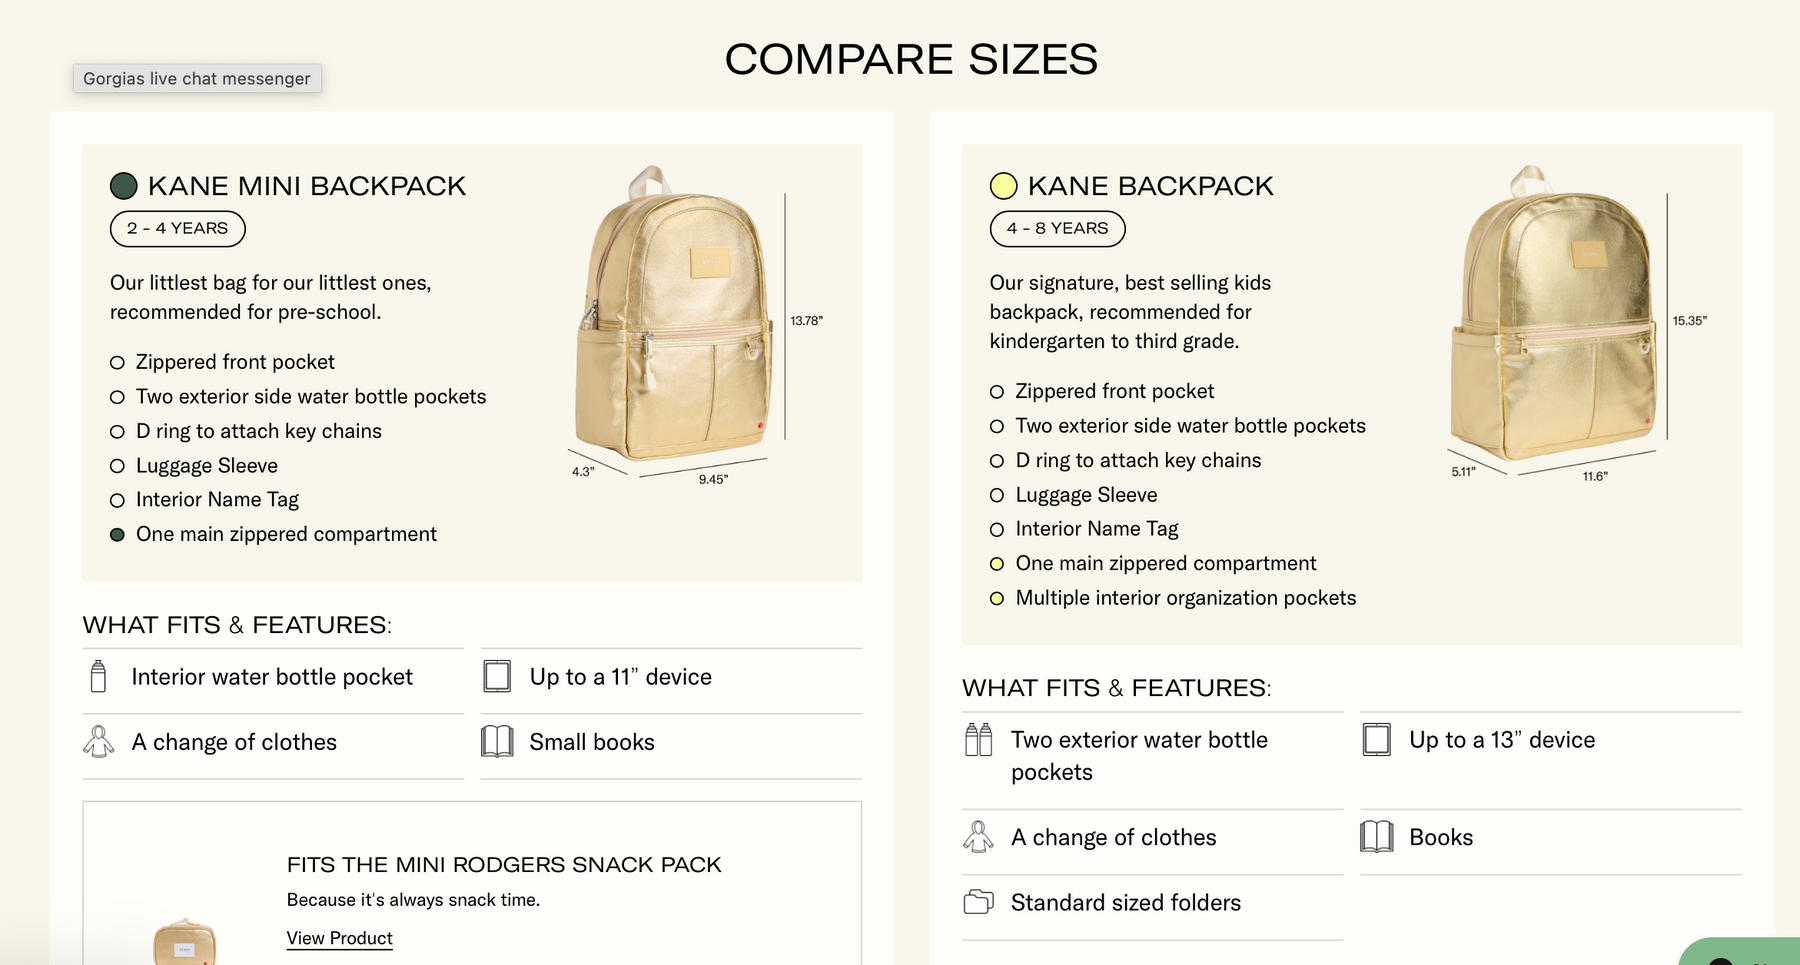Click the 4 - 8 Years age badge

point(1057,229)
